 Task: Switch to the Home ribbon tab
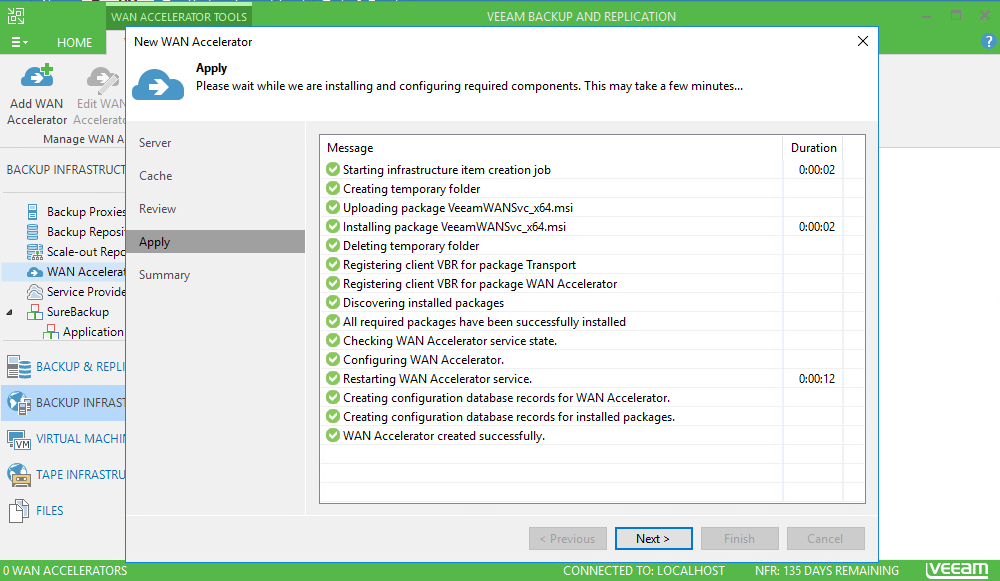click(74, 42)
